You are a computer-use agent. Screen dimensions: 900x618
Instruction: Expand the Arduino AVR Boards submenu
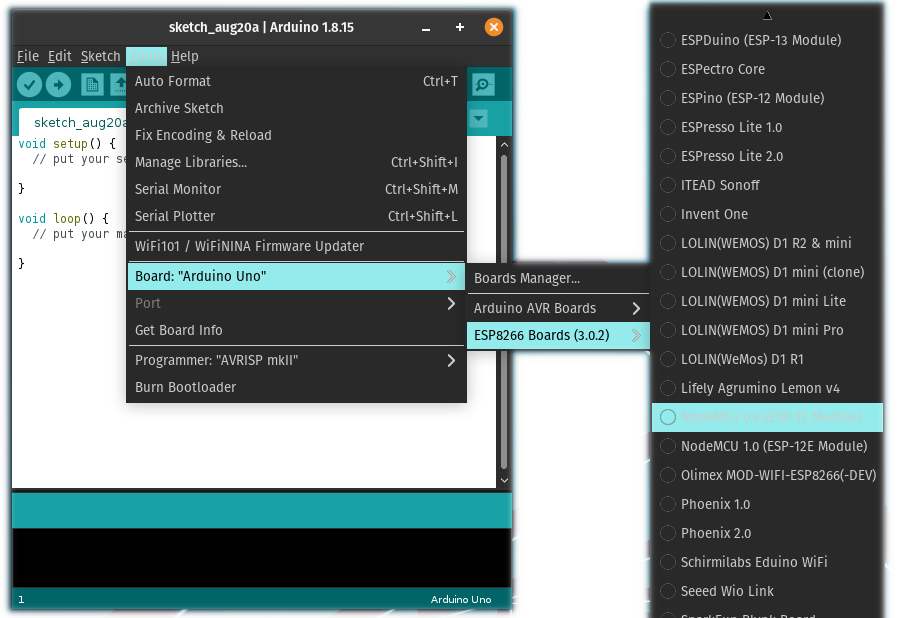[x=558, y=308]
